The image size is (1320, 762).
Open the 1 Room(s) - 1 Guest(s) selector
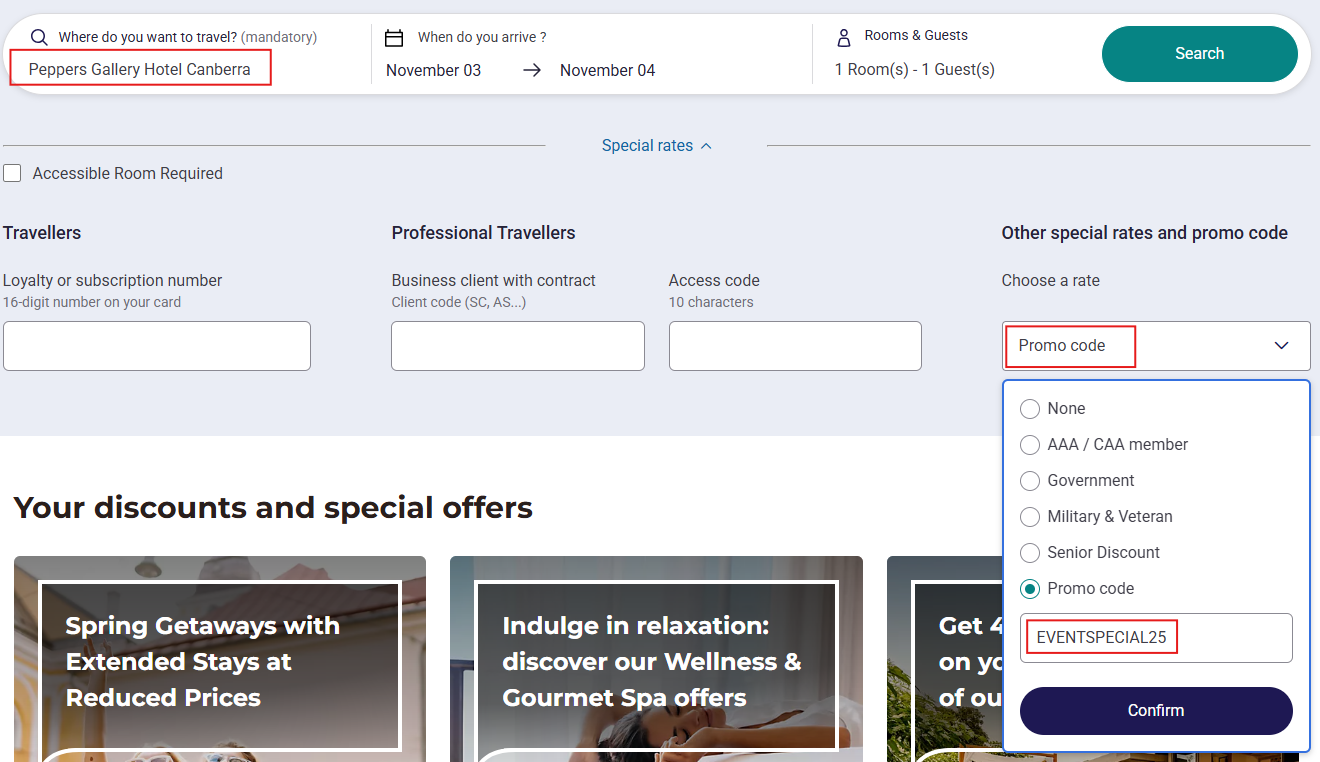point(915,70)
